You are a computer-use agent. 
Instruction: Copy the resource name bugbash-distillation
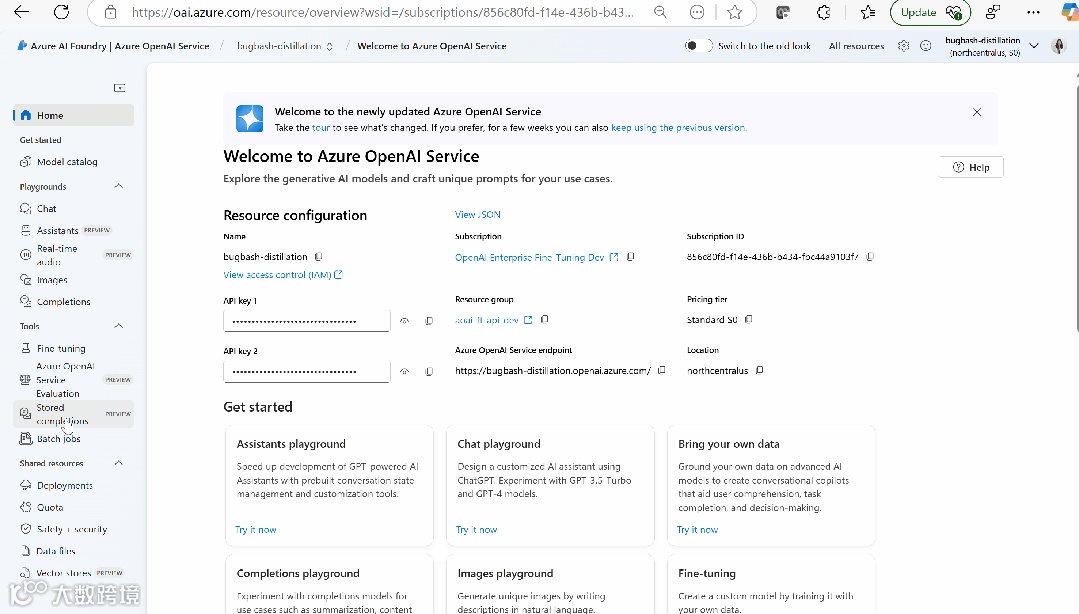[x=318, y=257]
